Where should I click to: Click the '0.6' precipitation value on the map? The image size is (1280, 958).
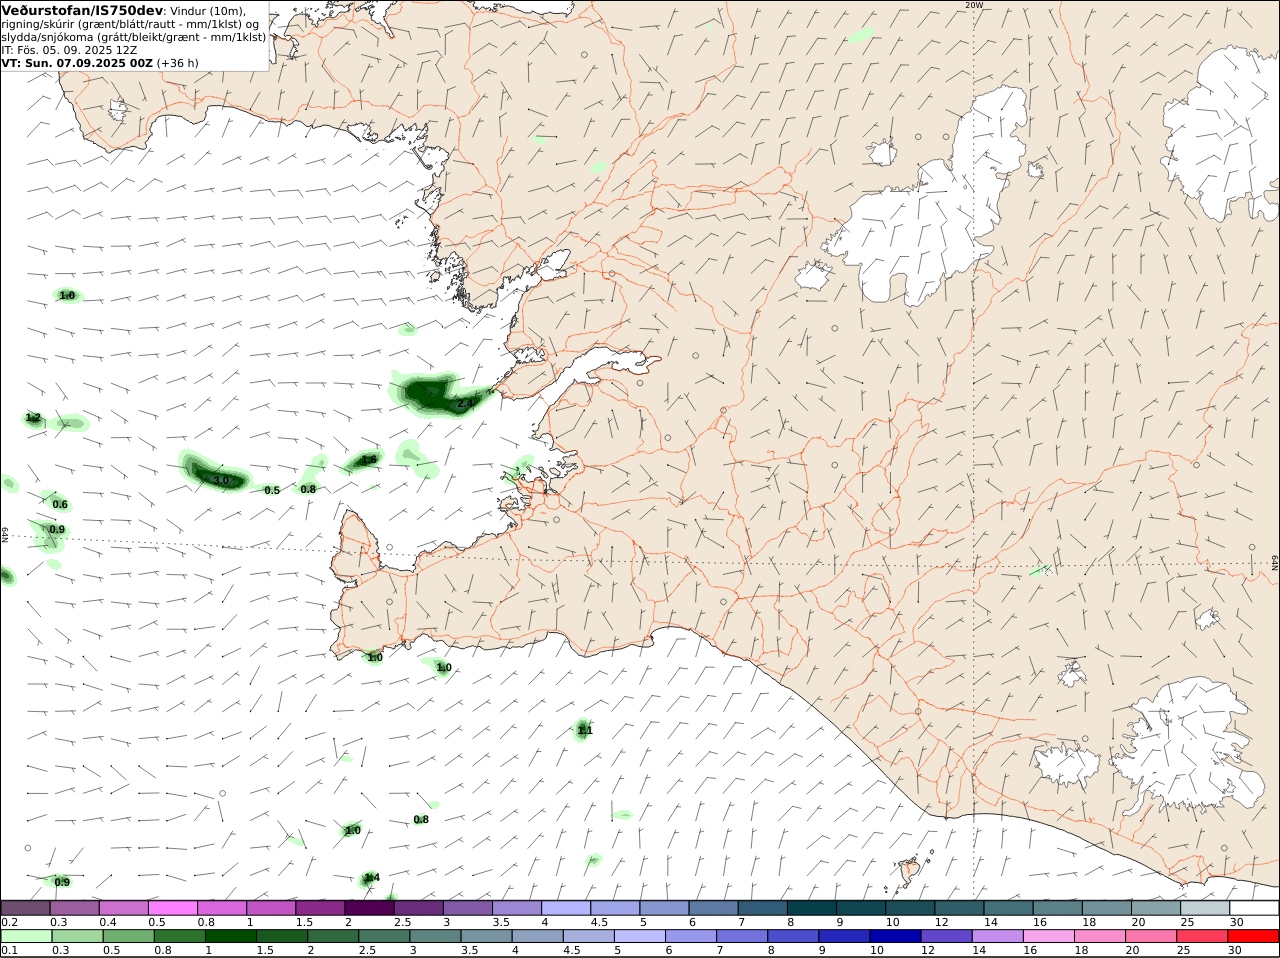60,505
